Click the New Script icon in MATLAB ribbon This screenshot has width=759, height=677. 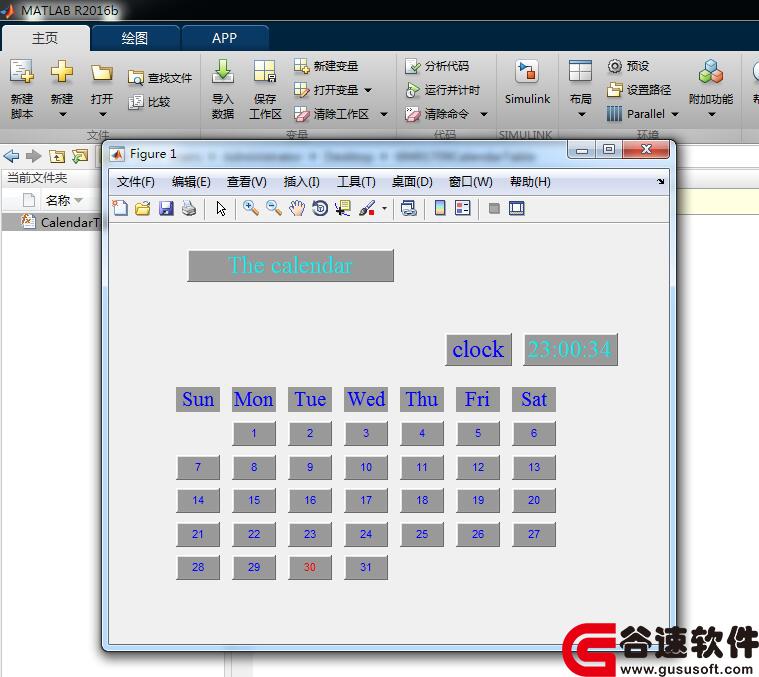pyautogui.click(x=22, y=72)
